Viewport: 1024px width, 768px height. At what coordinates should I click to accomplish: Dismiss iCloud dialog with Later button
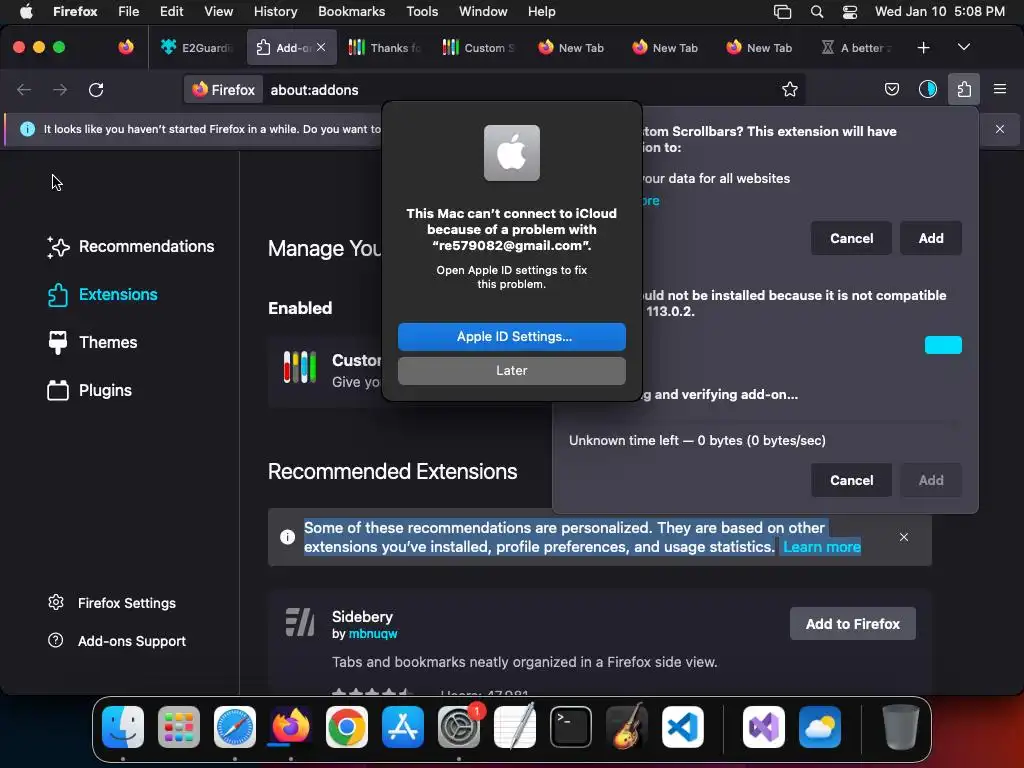point(511,370)
